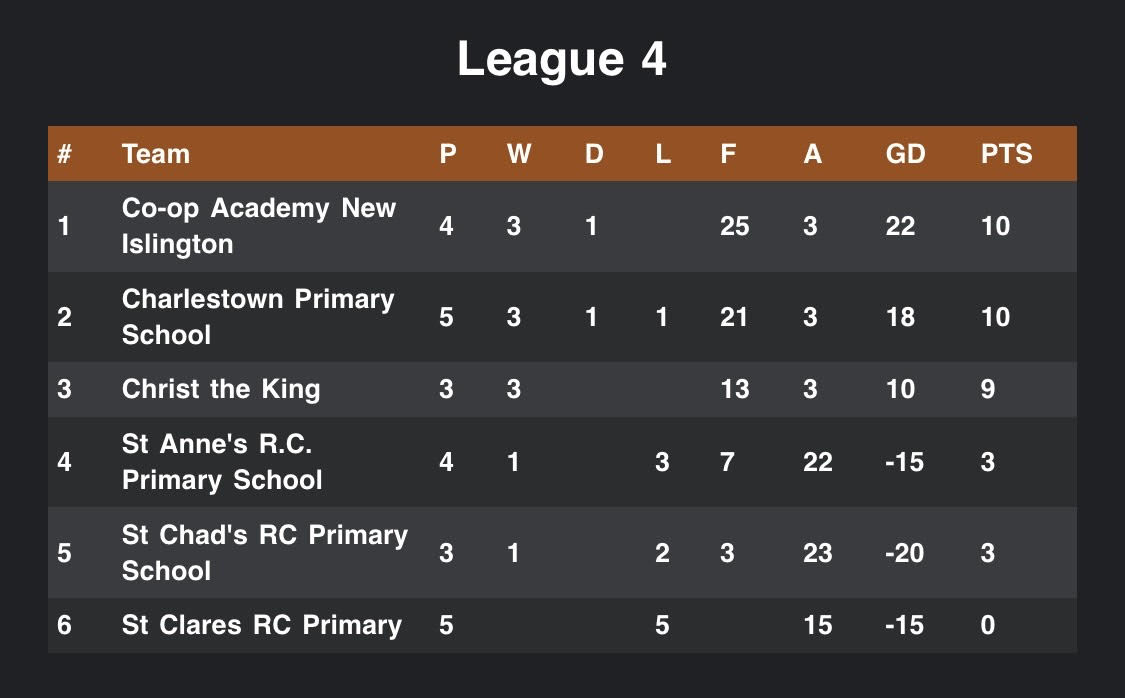Open Co-op Academy New Islington team
The height and width of the screenshot is (698, 1125).
tap(258, 226)
